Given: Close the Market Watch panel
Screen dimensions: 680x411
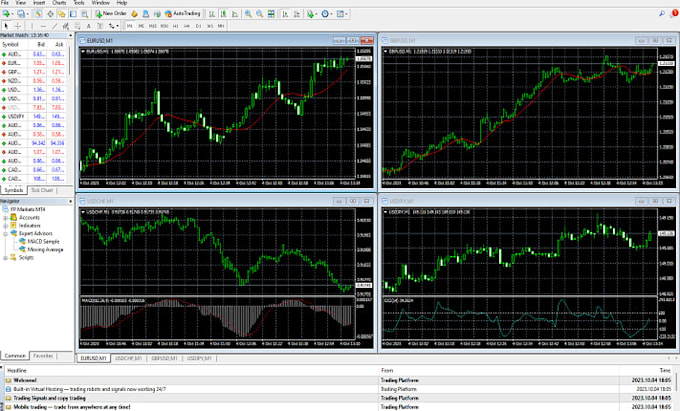Looking at the screenshot, I should click(x=70, y=36).
